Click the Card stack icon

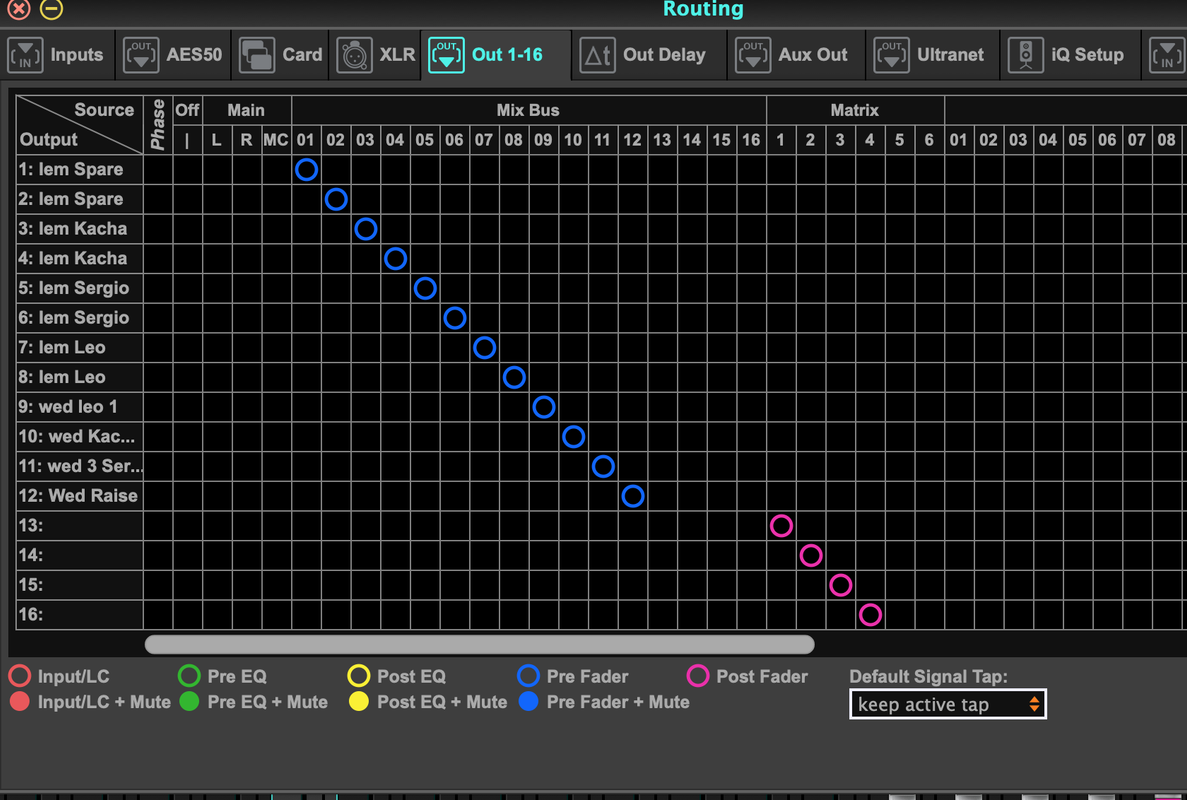tap(257, 55)
